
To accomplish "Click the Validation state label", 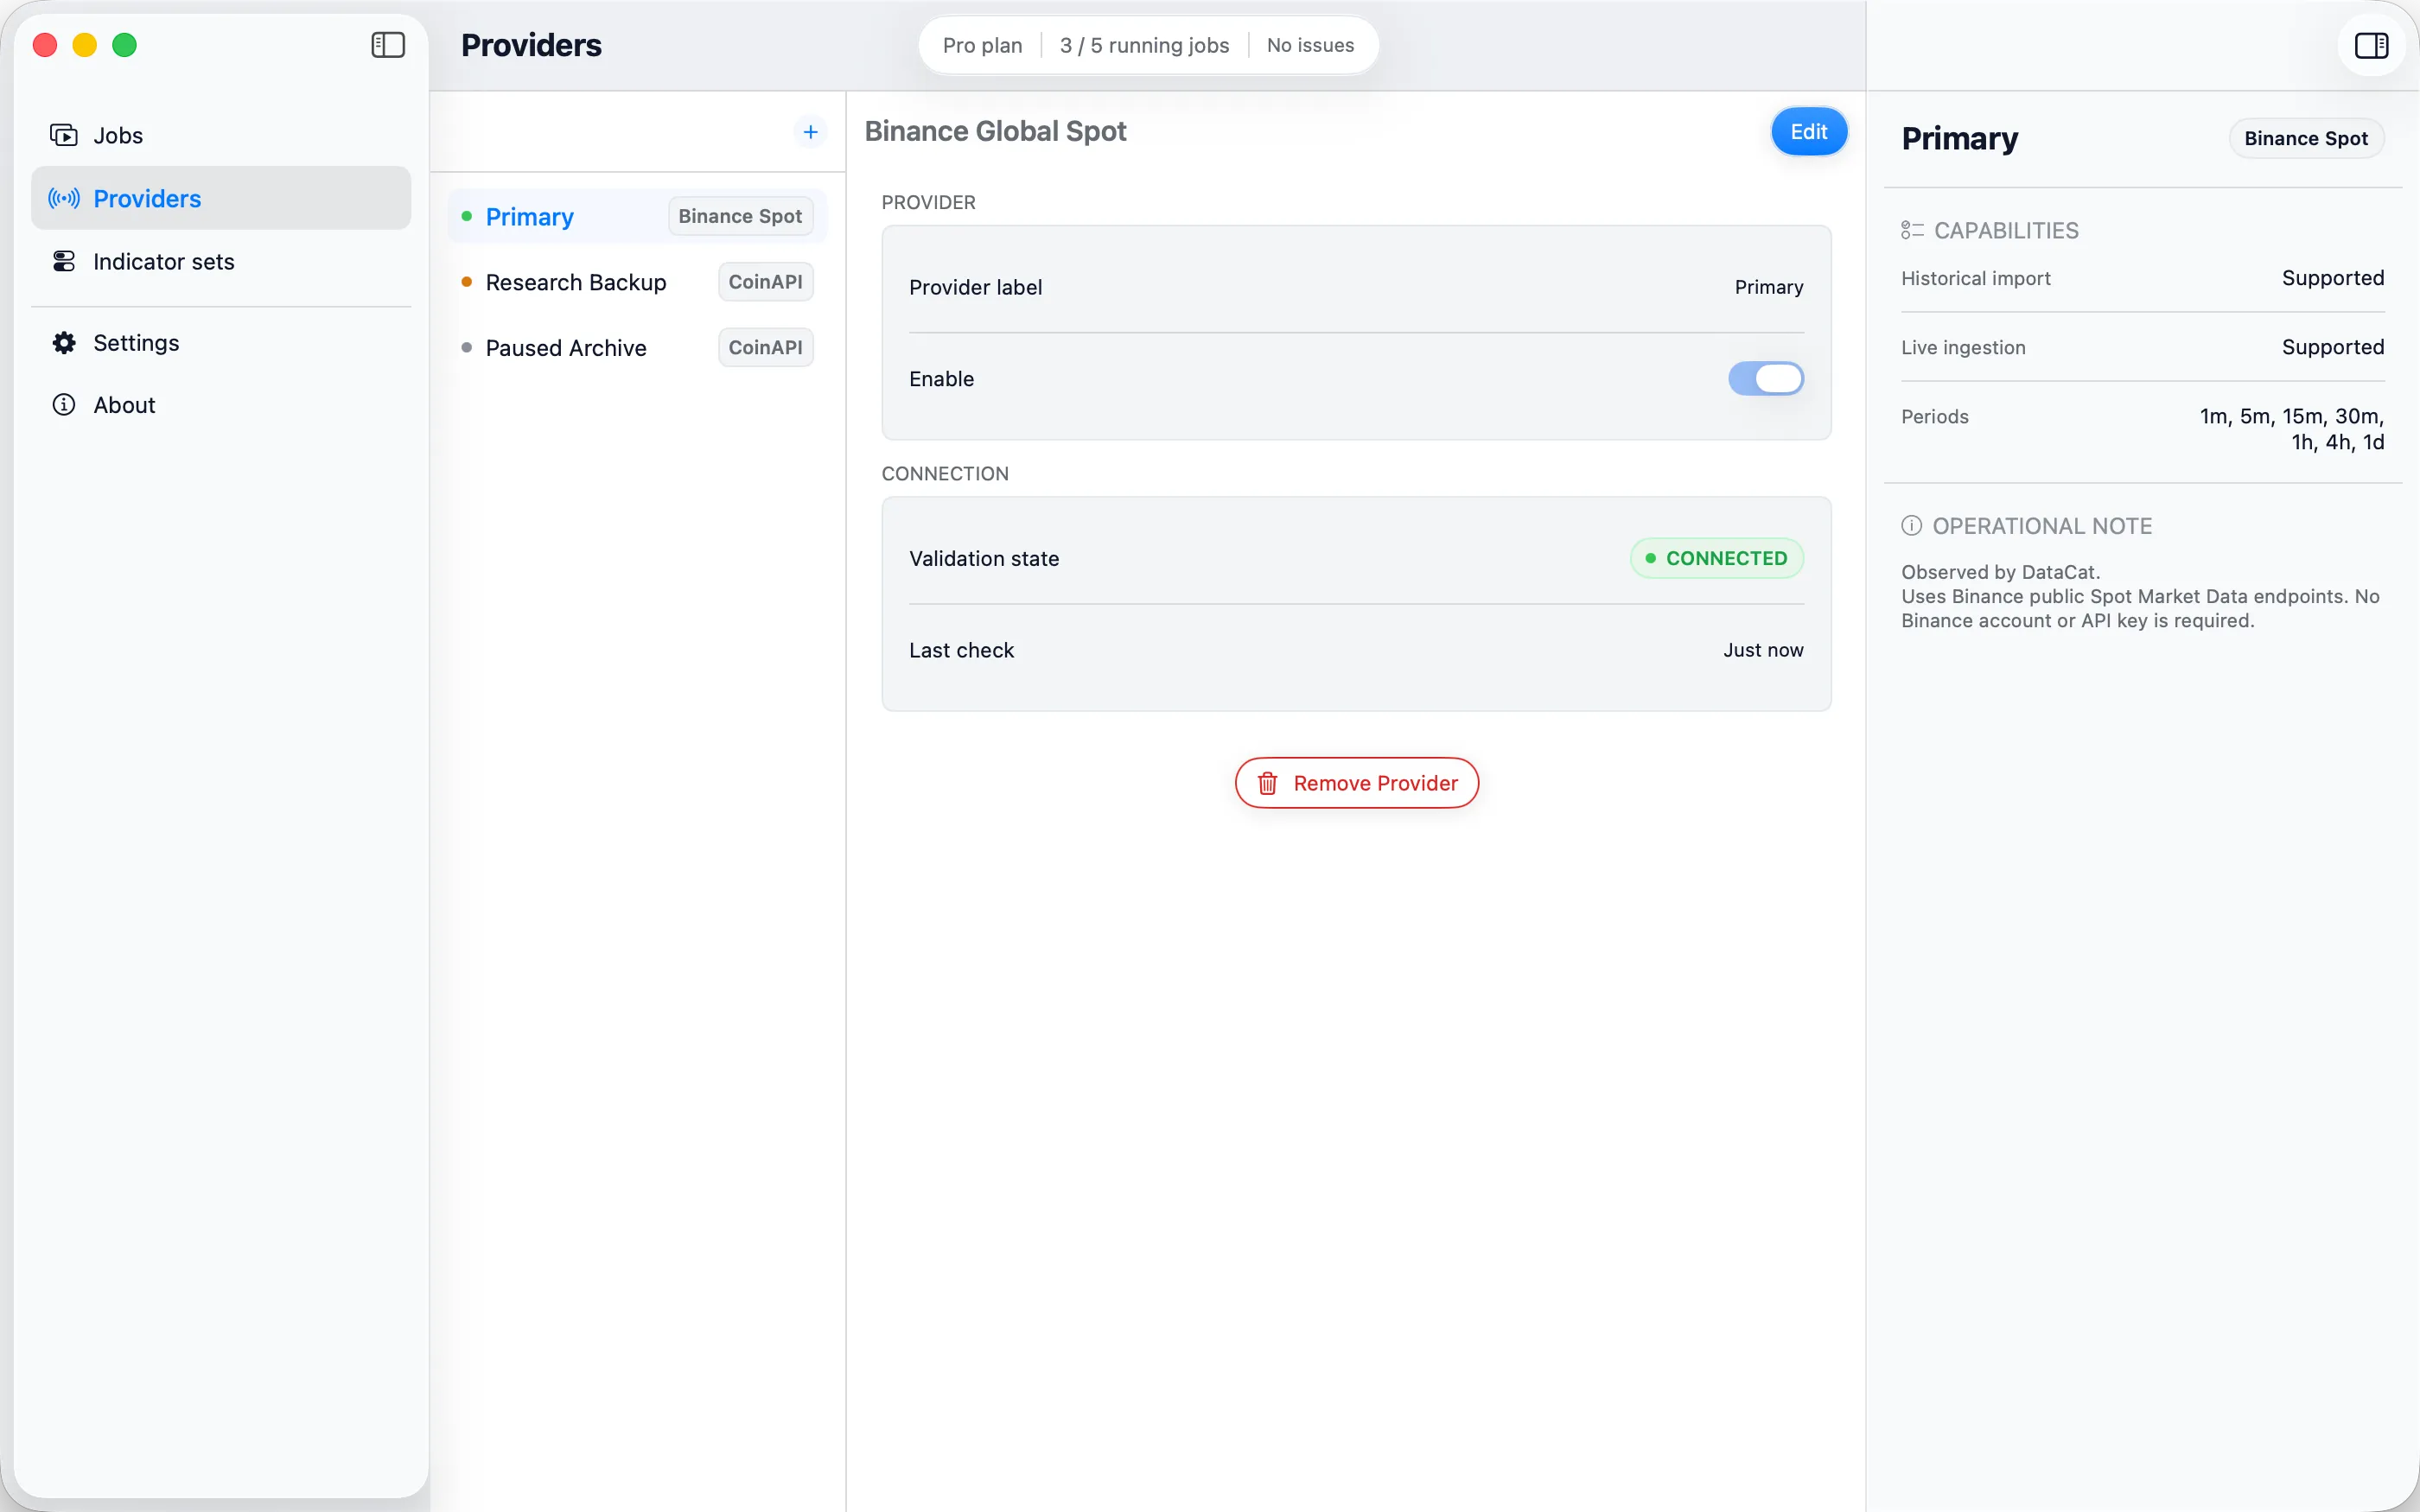I will (984, 558).
